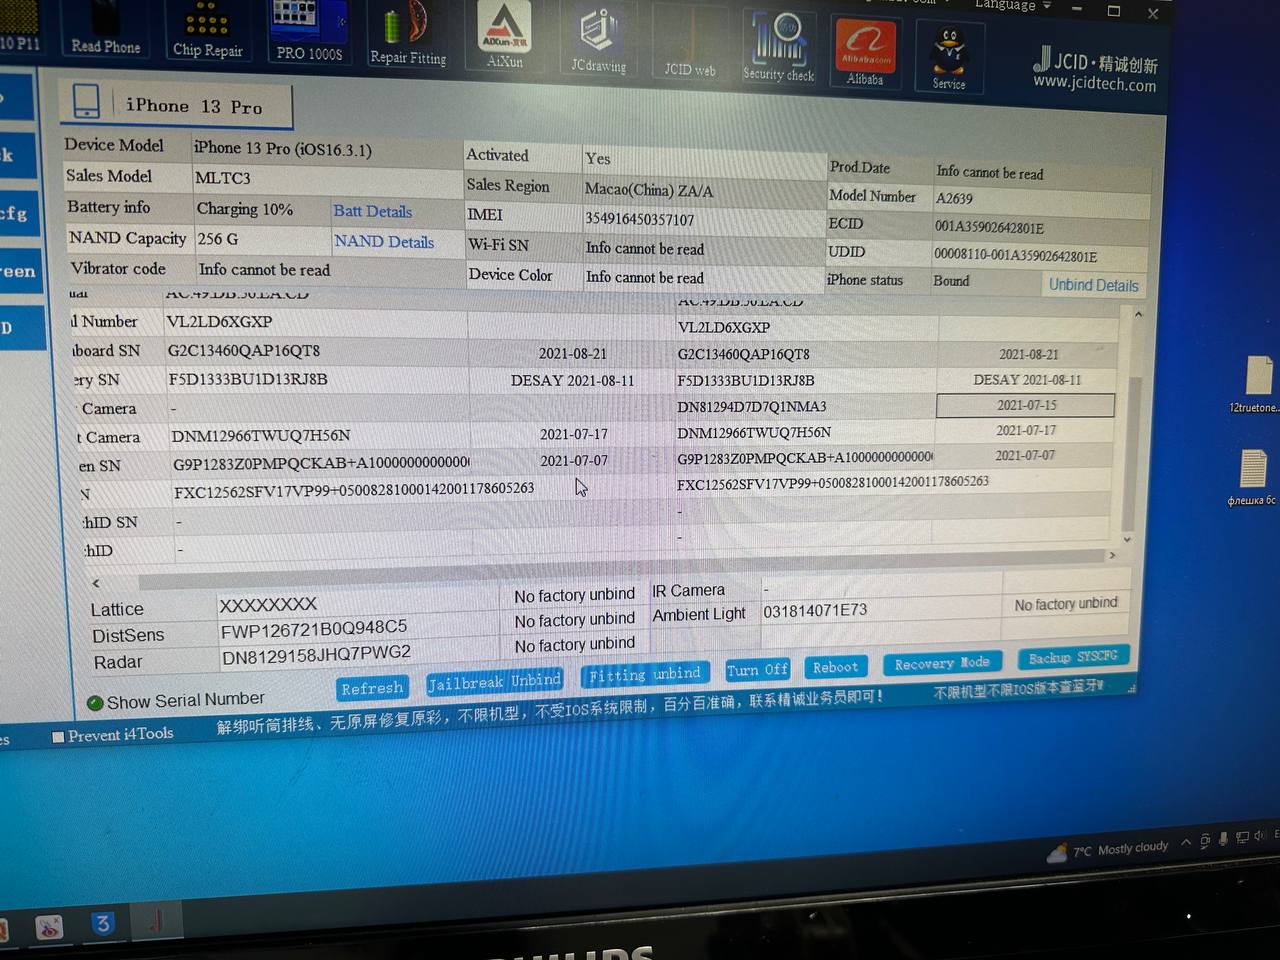The image size is (1280, 960).
Task: Open the Security check tool
Action: [779, 48]
